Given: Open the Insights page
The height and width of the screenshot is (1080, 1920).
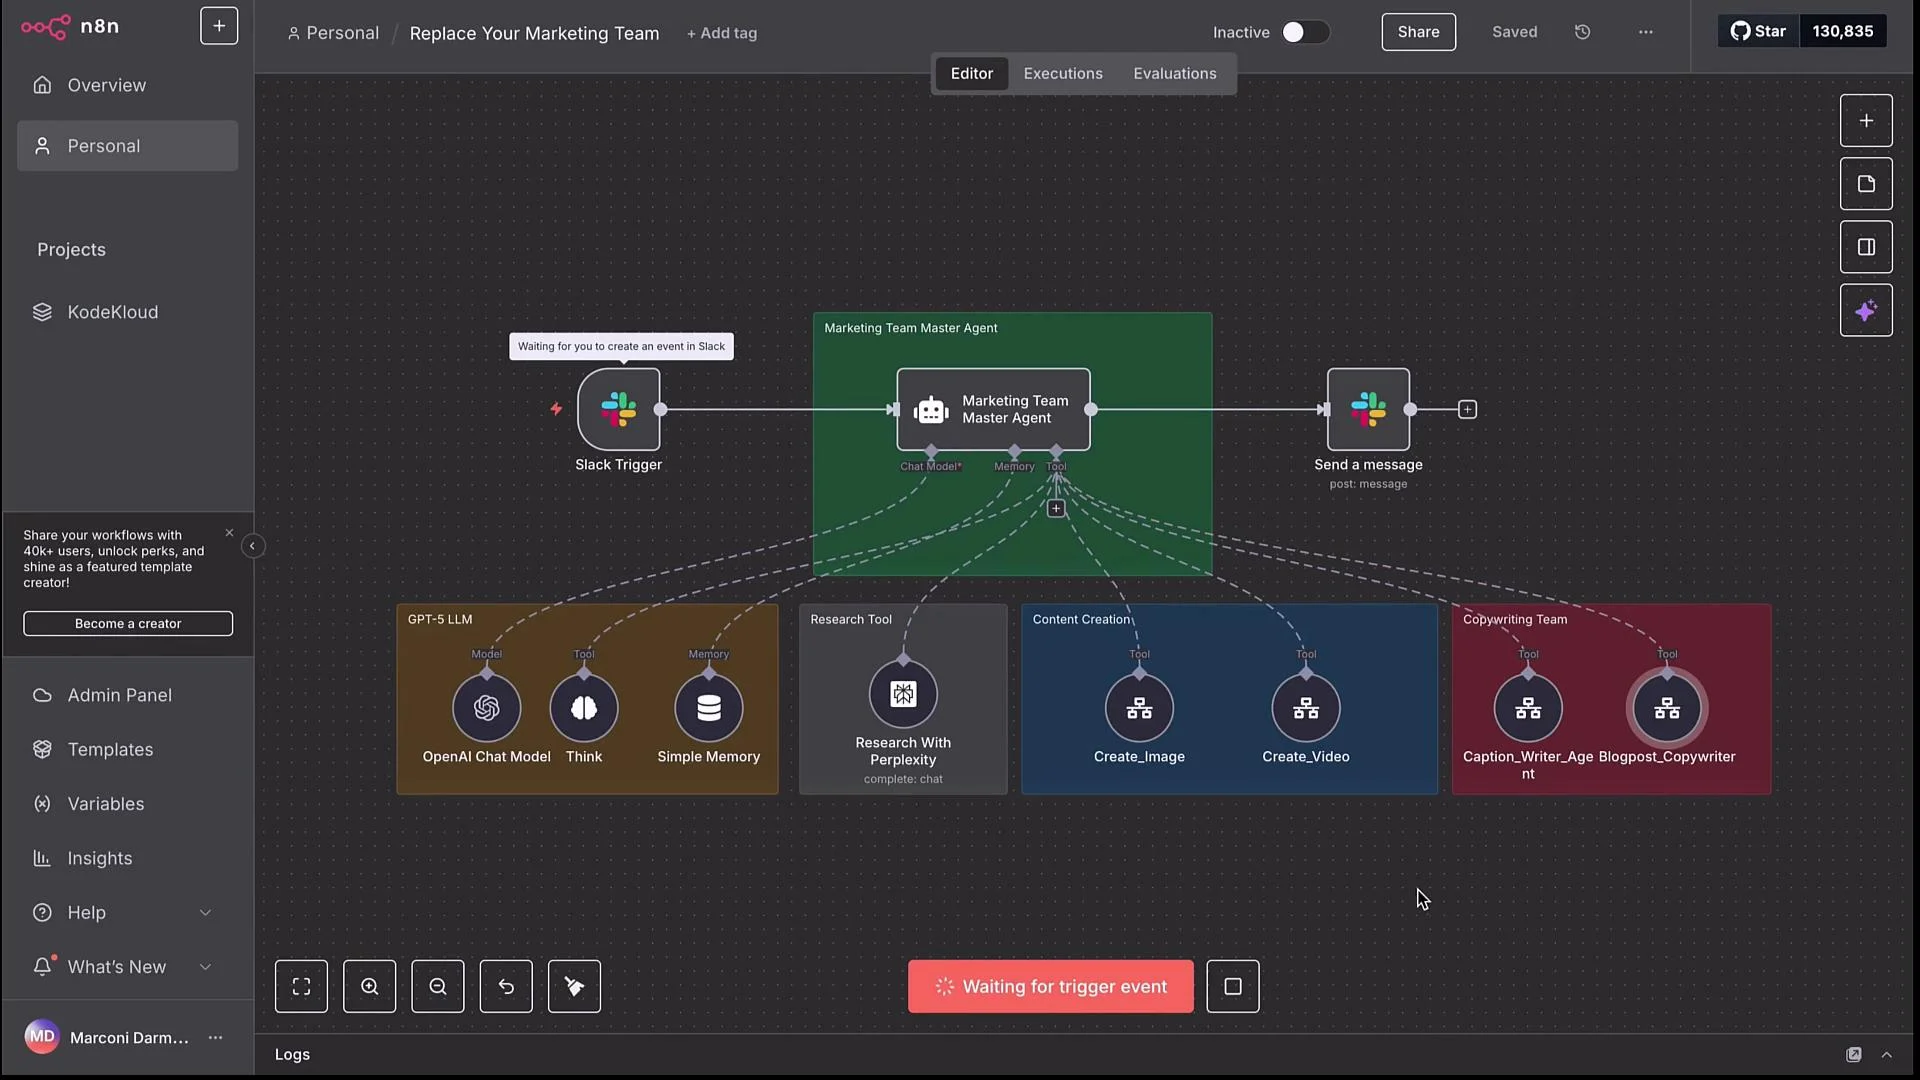Looking at the screenshot, I should click(127, 858).
